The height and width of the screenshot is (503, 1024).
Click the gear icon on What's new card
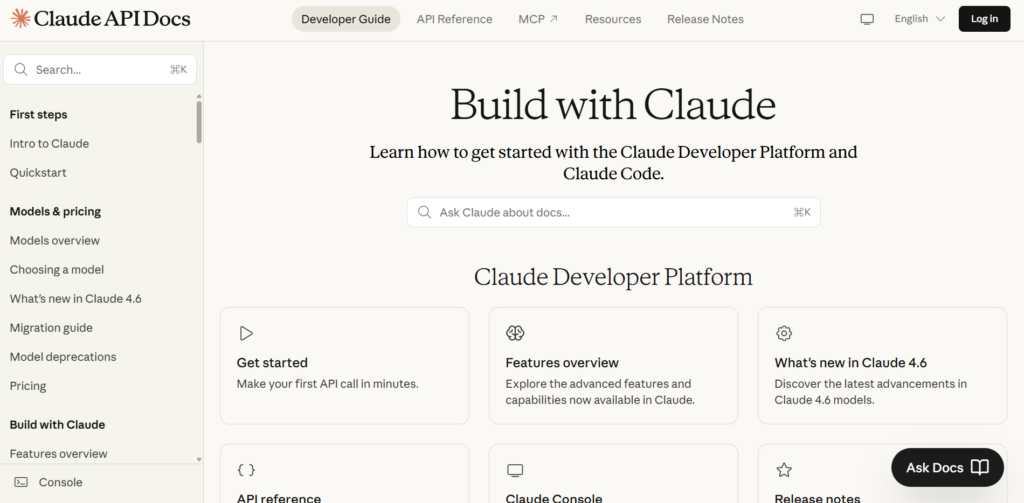784,333
